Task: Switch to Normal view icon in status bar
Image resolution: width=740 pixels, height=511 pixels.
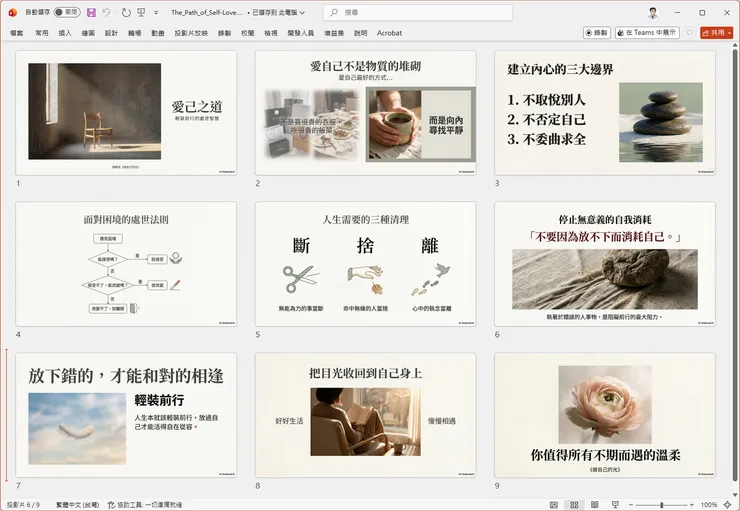Action: coord(554,505)
